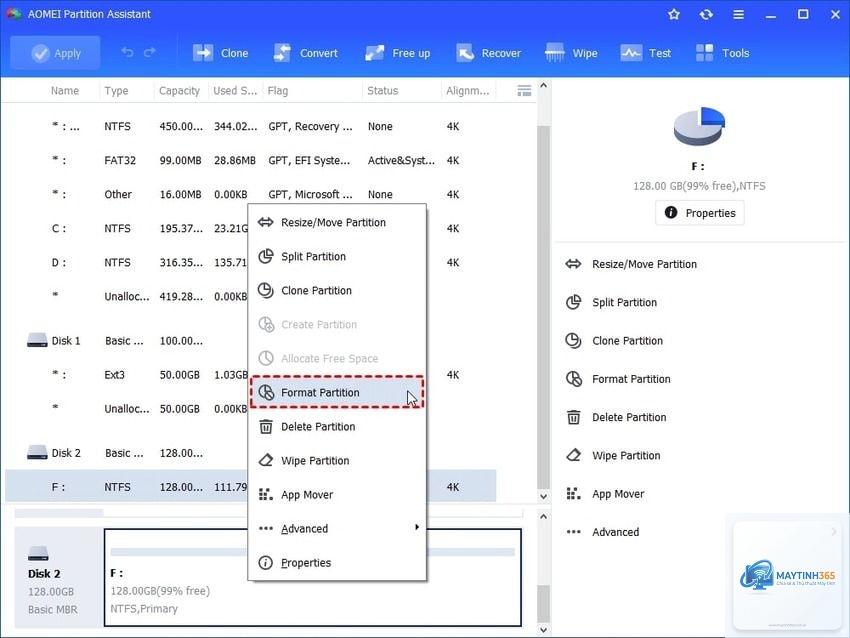Click the Disk 2 icon in disk map
Screen dimensions: 850x638
click(38, 553)
